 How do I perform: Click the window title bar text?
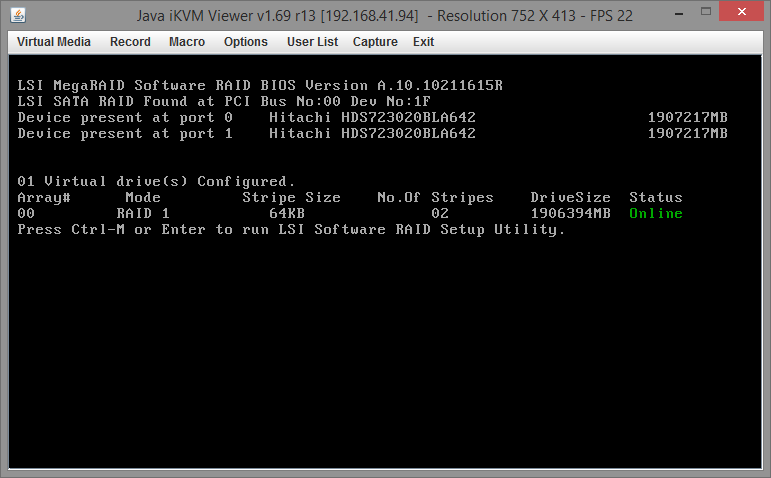[385, 16]
